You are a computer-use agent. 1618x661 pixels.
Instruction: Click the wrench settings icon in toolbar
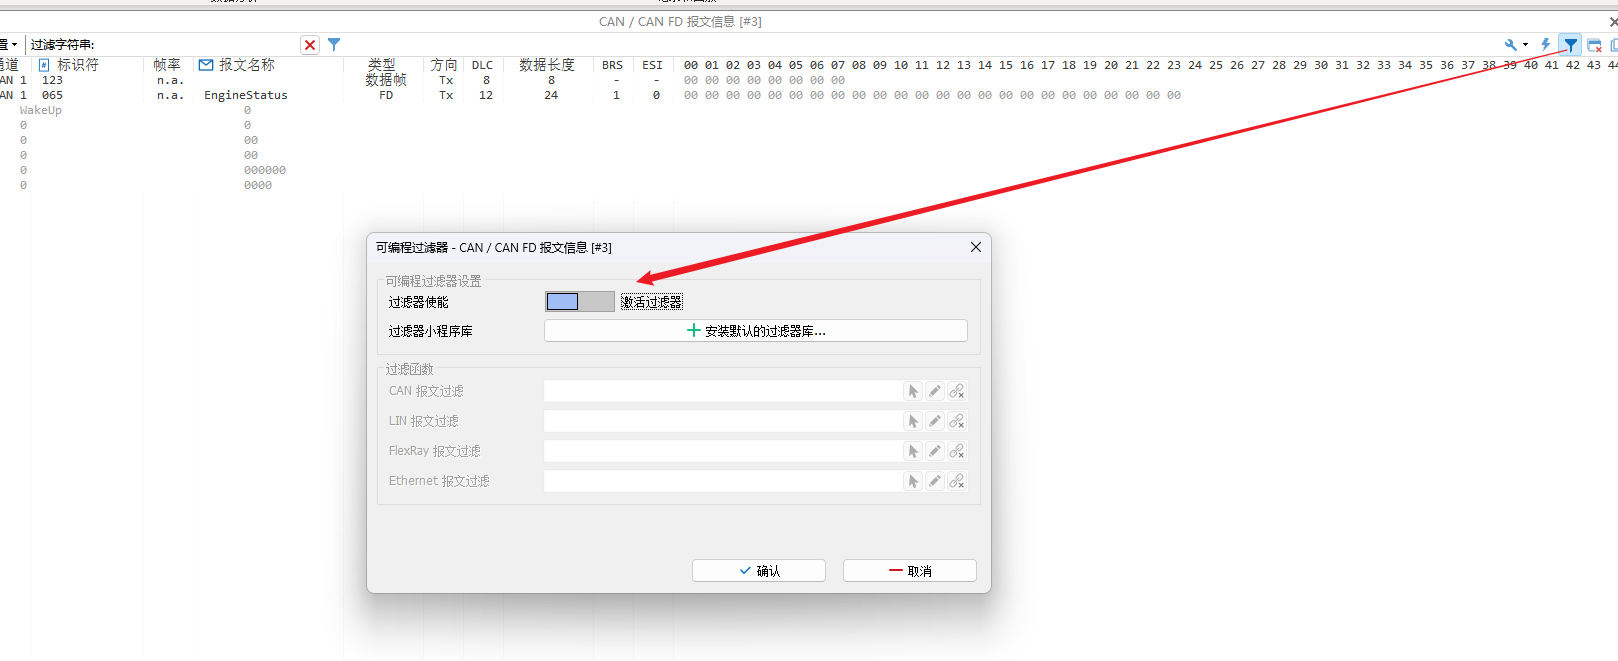pyautogui.click(x=1511, y=44)
